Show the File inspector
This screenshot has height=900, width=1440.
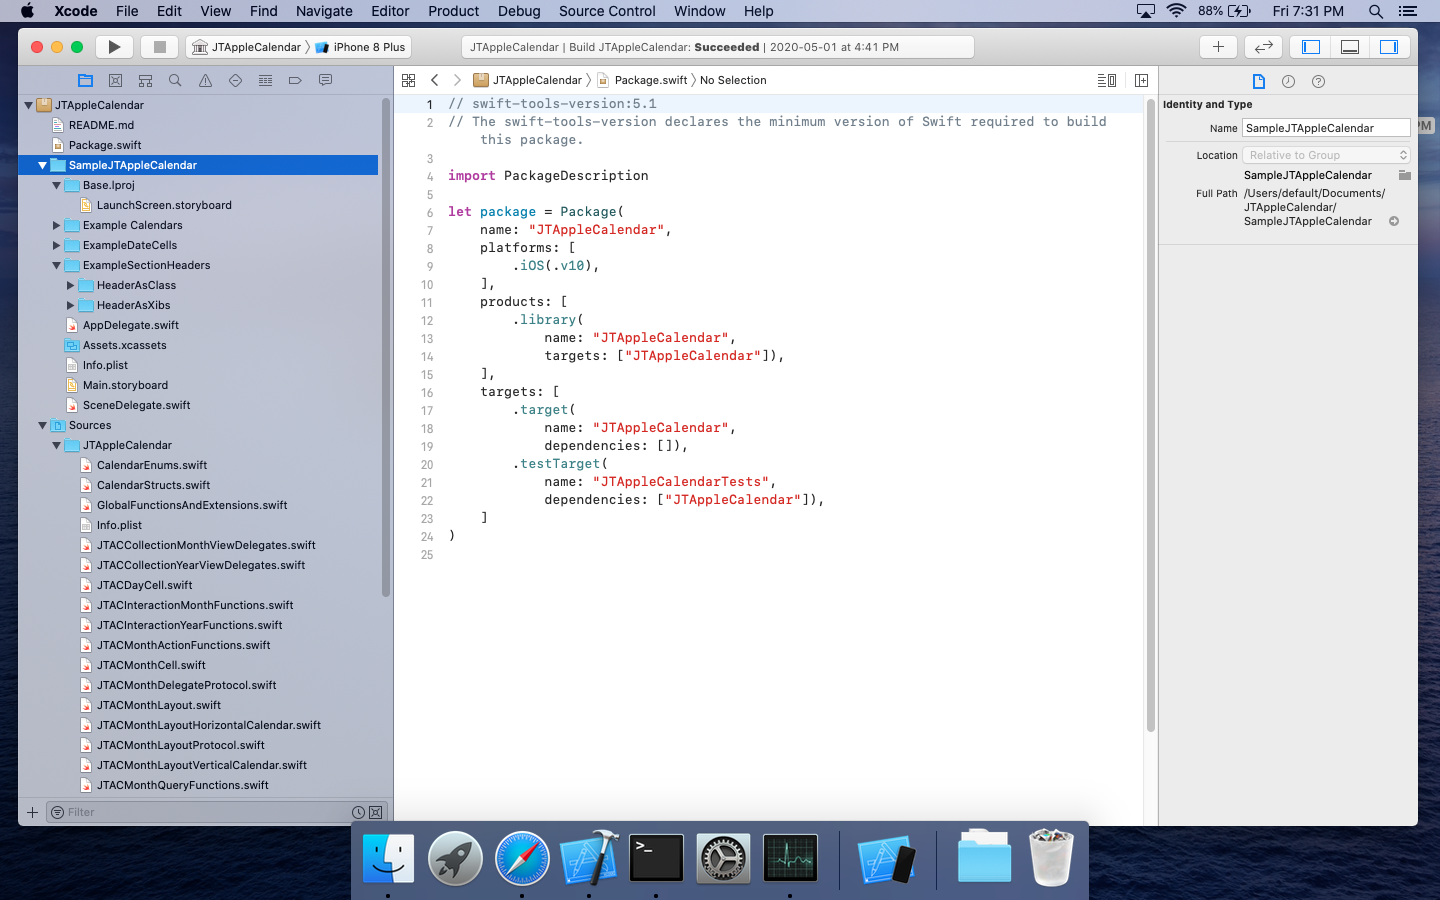tap(1259, 81)
